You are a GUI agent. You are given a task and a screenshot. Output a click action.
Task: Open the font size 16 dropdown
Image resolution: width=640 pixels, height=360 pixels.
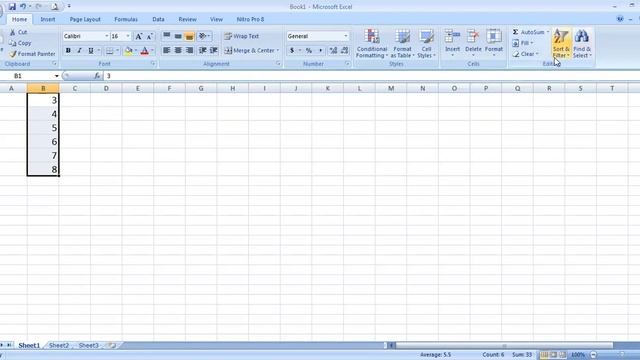click(x=128, y=36)
